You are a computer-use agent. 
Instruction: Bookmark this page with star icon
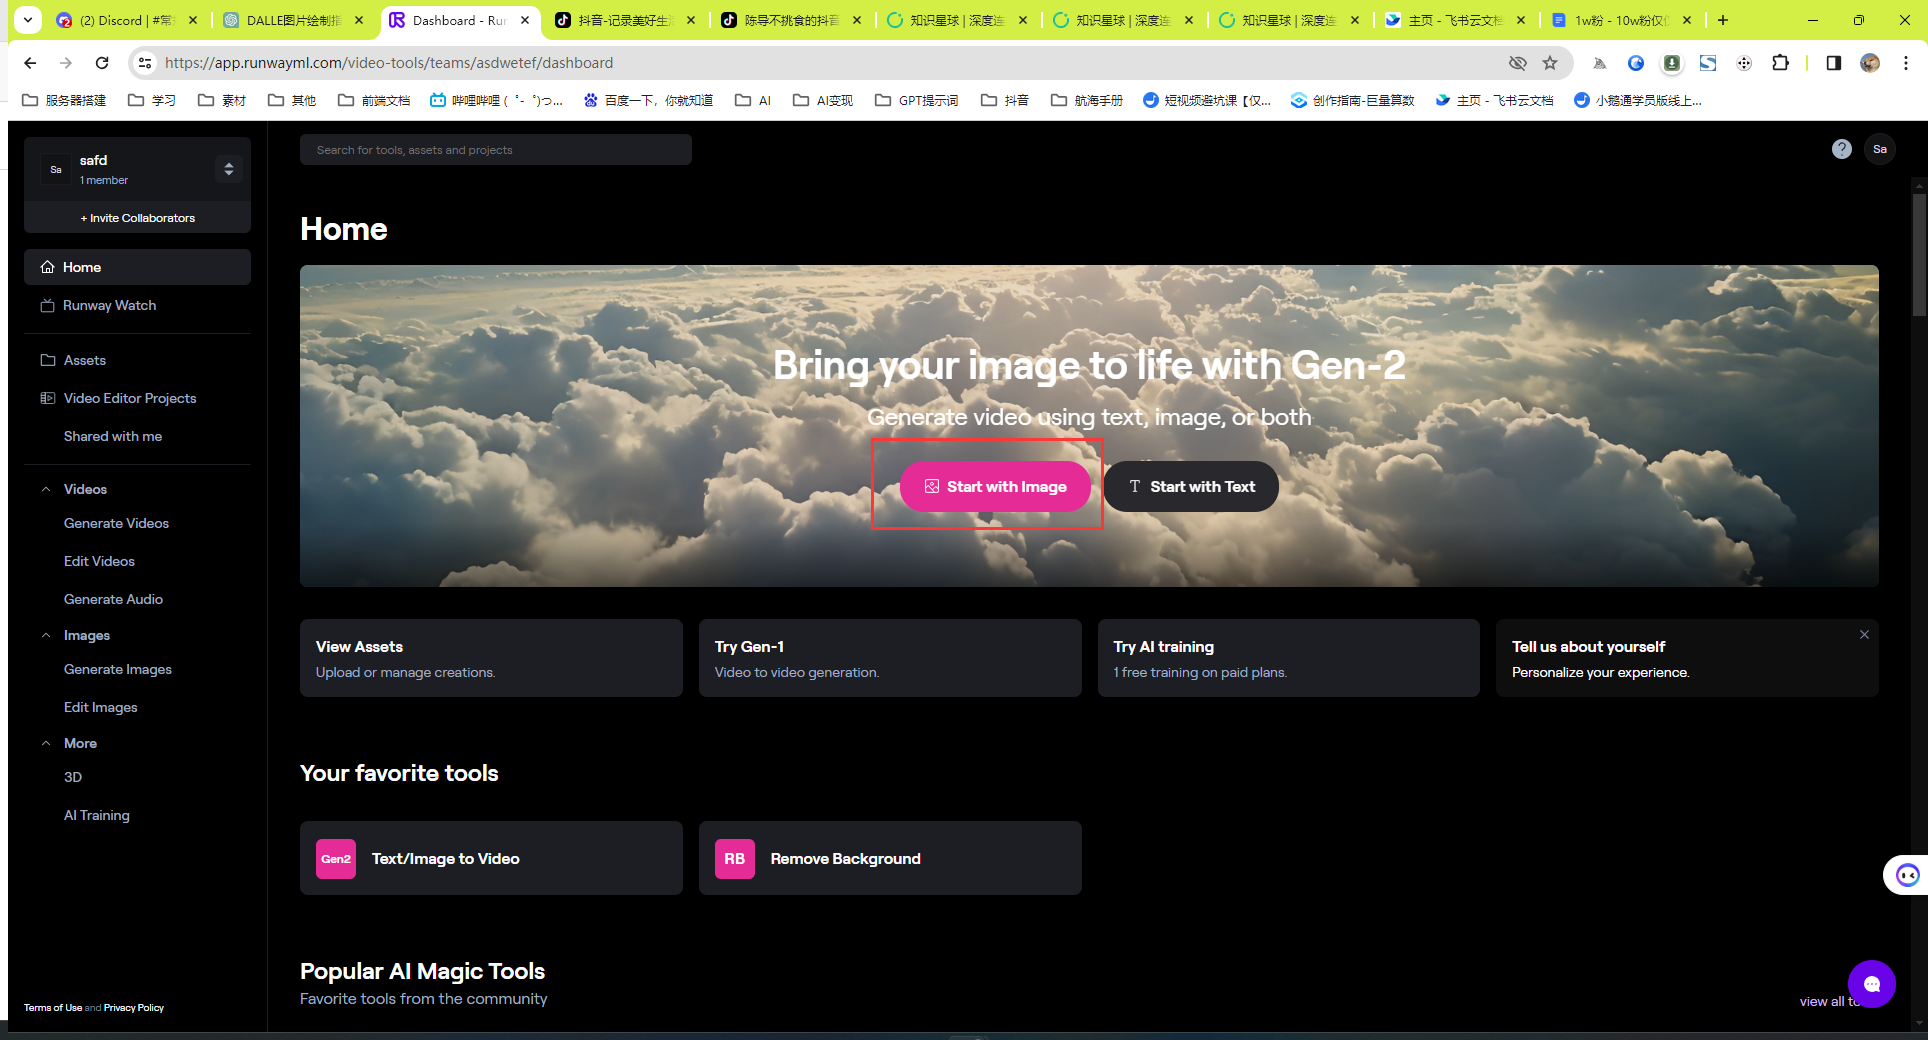point(1550,63)
